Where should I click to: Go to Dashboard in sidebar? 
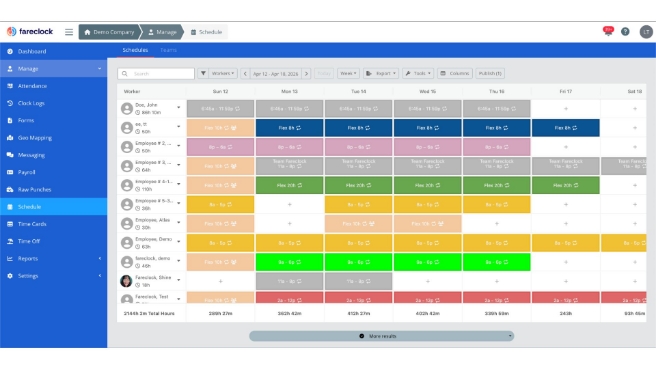coord(54,51)
